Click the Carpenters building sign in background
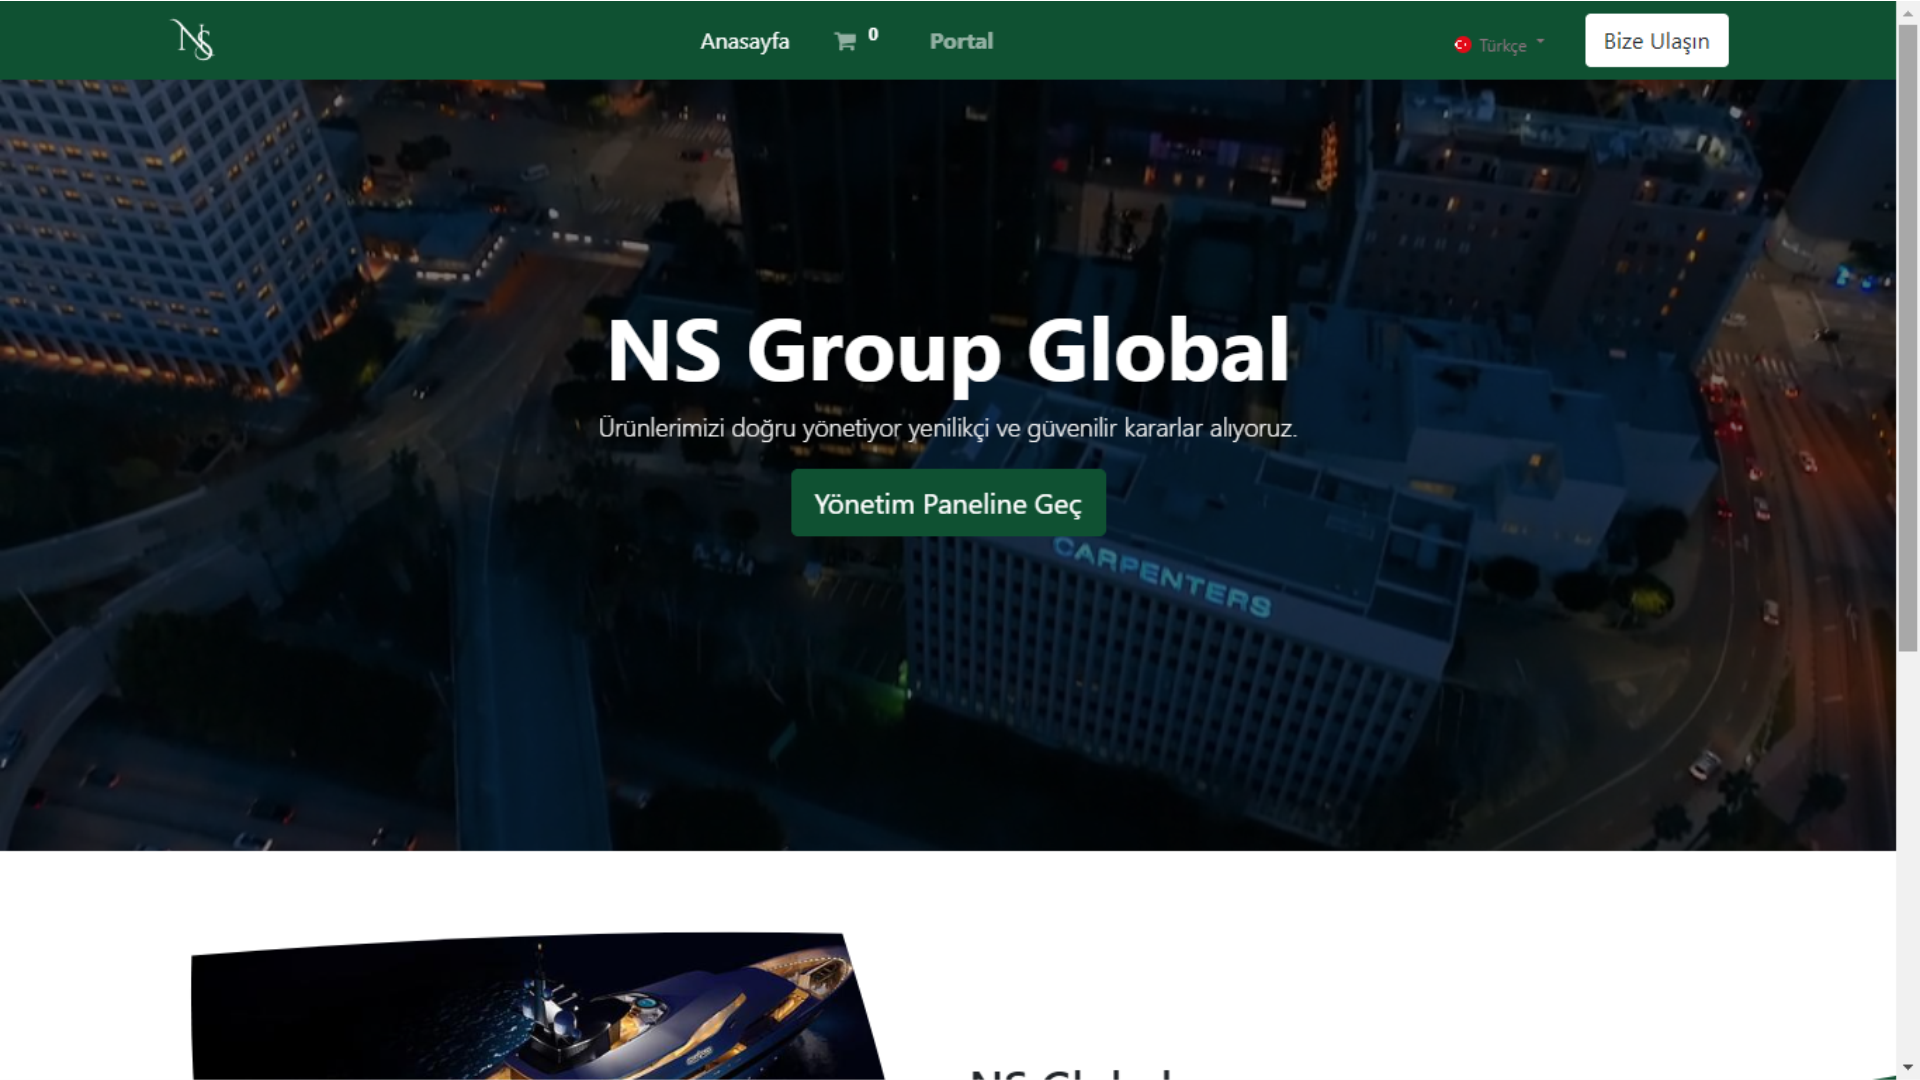Screen dimensions: 1920x1080 tap(1162, 577)
